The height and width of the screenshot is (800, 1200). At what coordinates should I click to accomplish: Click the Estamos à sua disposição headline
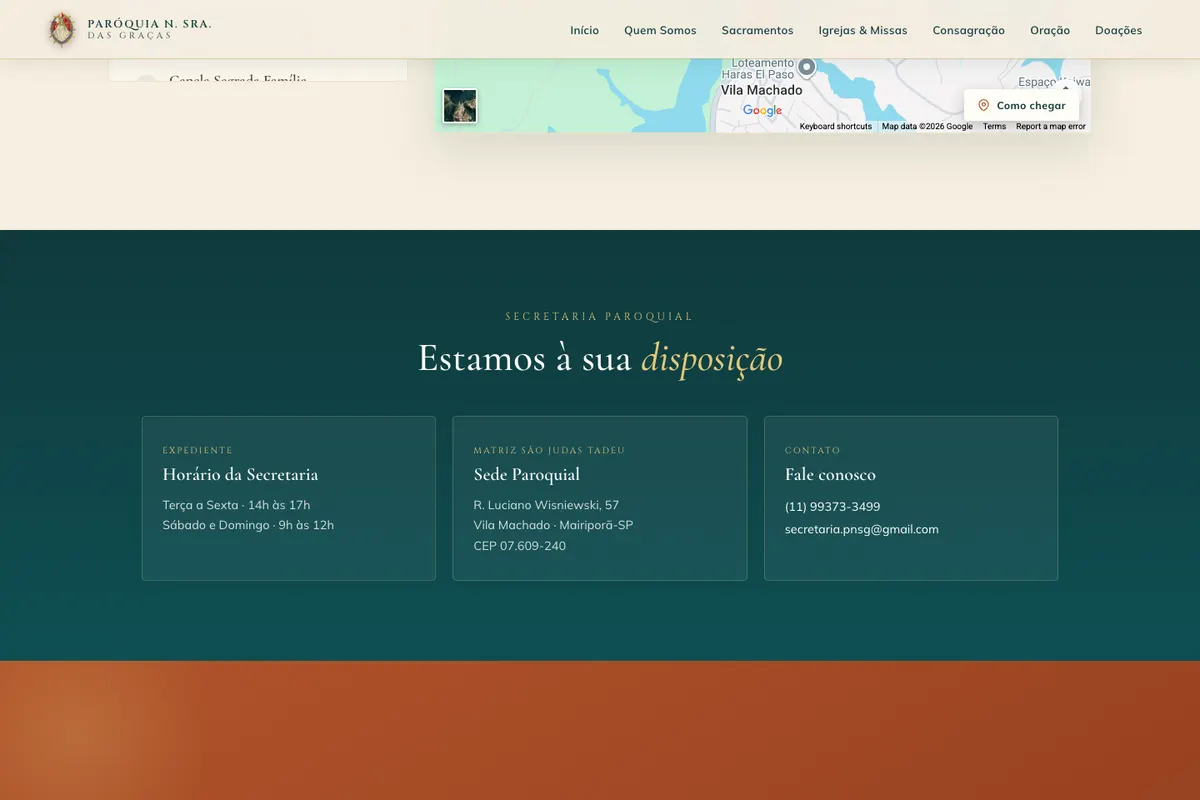(600, 358)
